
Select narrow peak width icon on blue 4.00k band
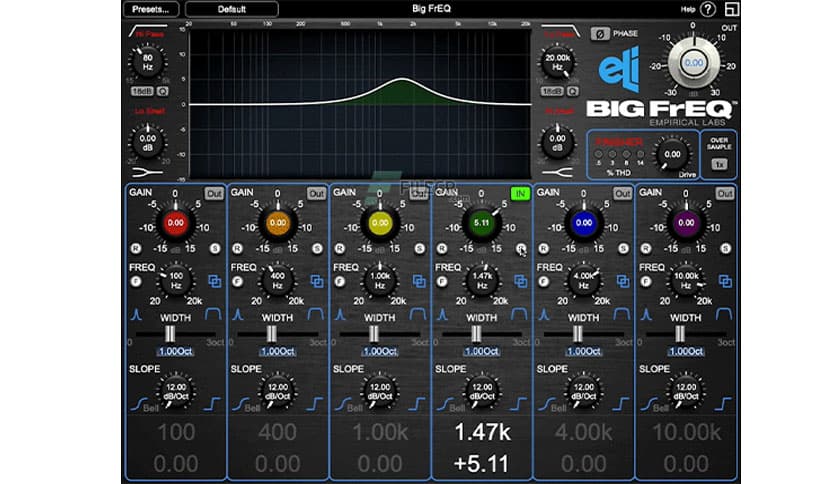[x=544, y=314]
